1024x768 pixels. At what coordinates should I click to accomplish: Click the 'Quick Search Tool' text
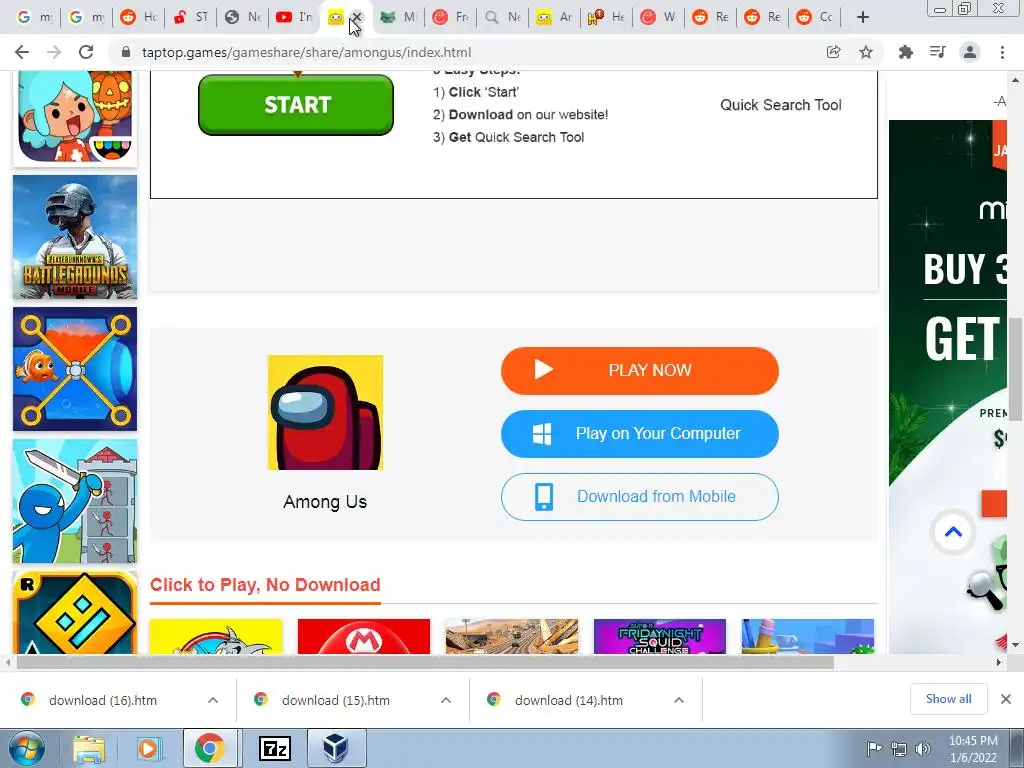click(781, 104)
